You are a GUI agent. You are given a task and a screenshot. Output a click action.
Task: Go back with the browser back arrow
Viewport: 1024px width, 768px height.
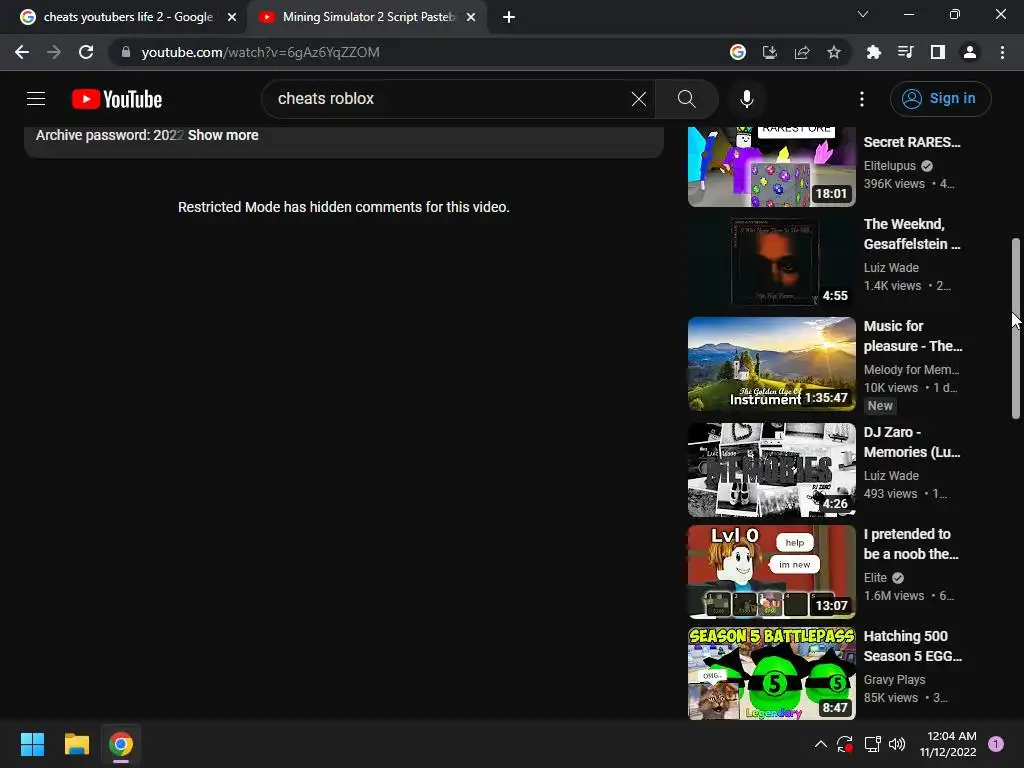22,52
